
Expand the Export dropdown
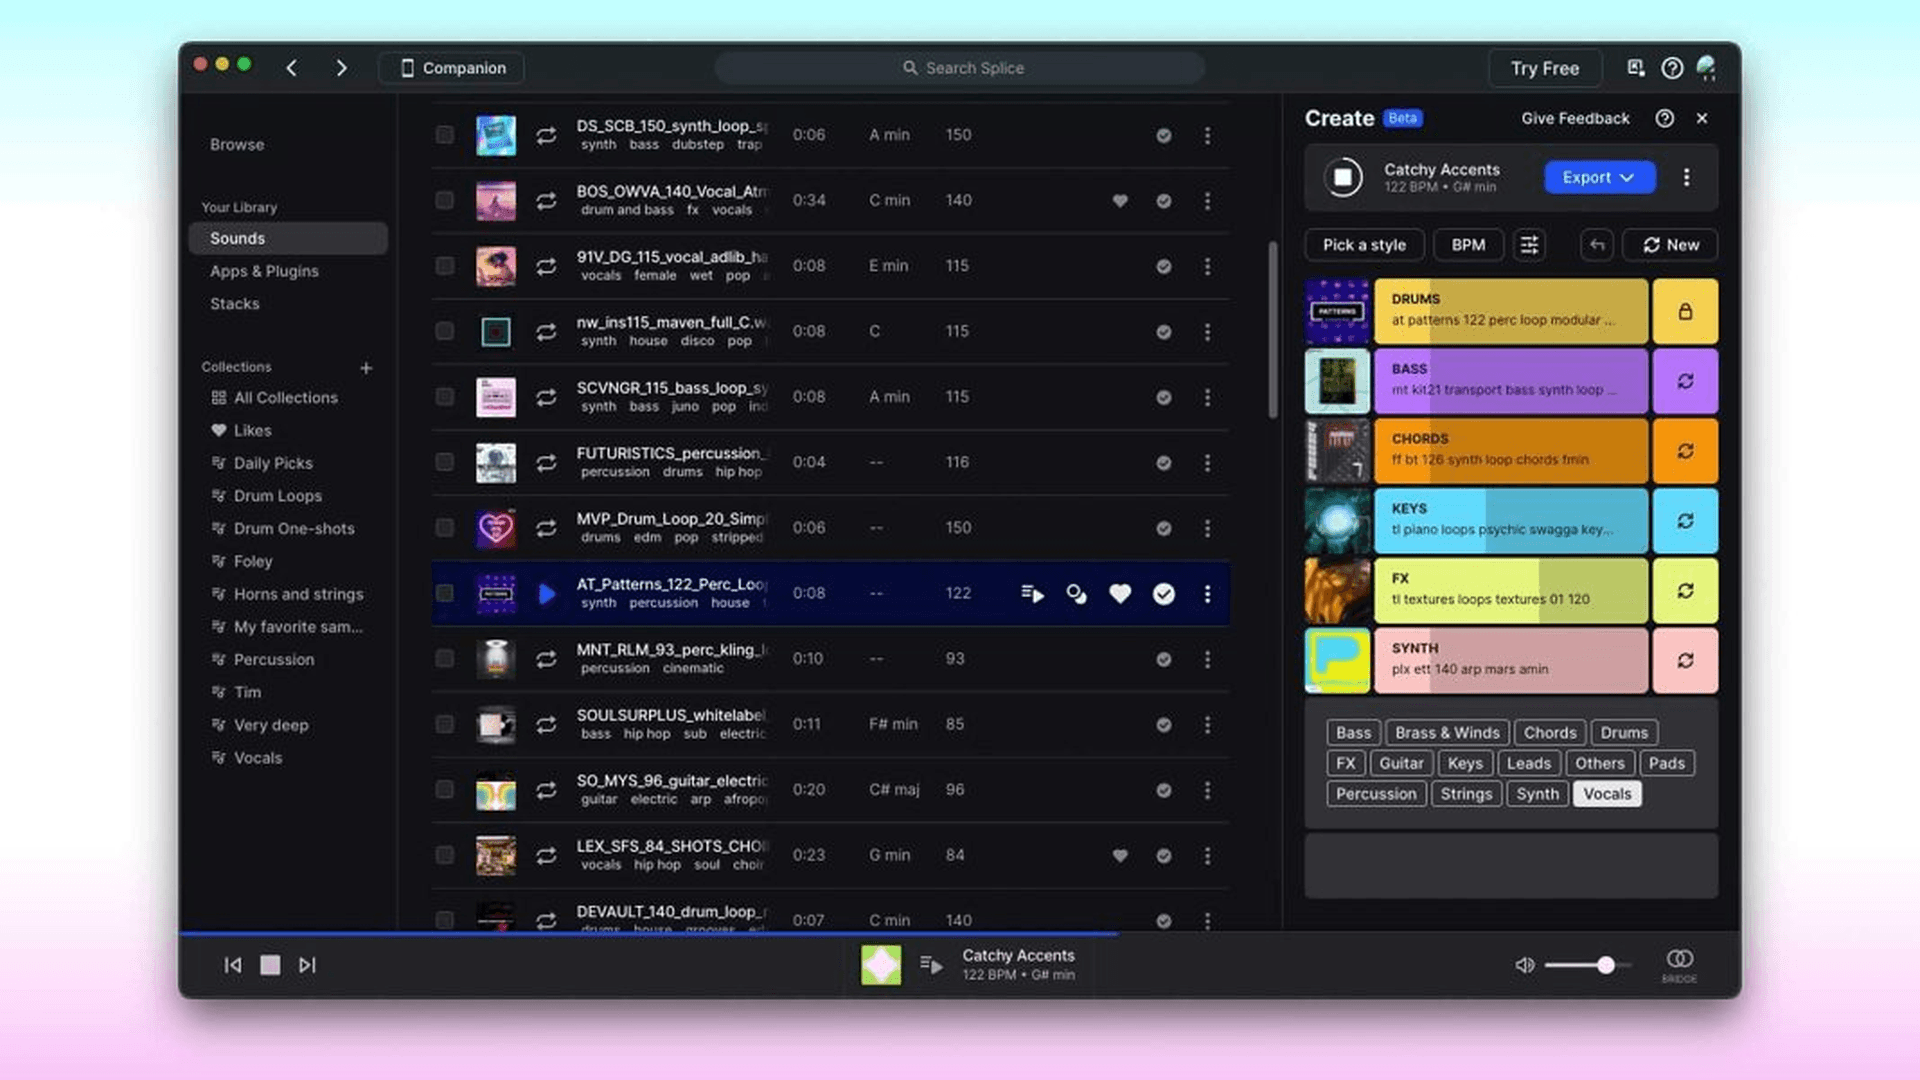pyautogui.click(x=1599, y=177)
